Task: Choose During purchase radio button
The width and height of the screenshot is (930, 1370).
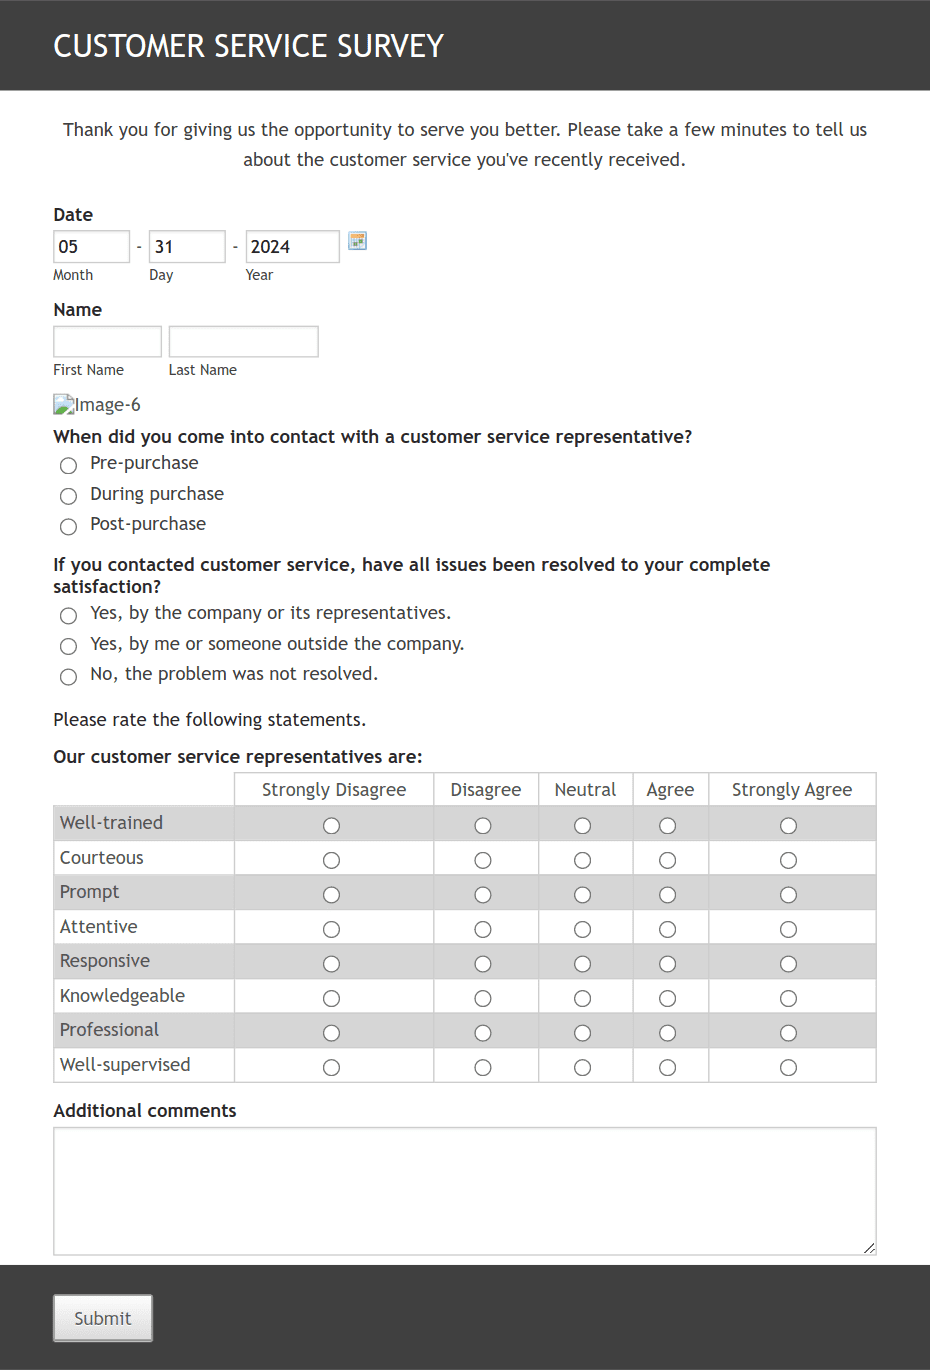Action: pos(68,496)
